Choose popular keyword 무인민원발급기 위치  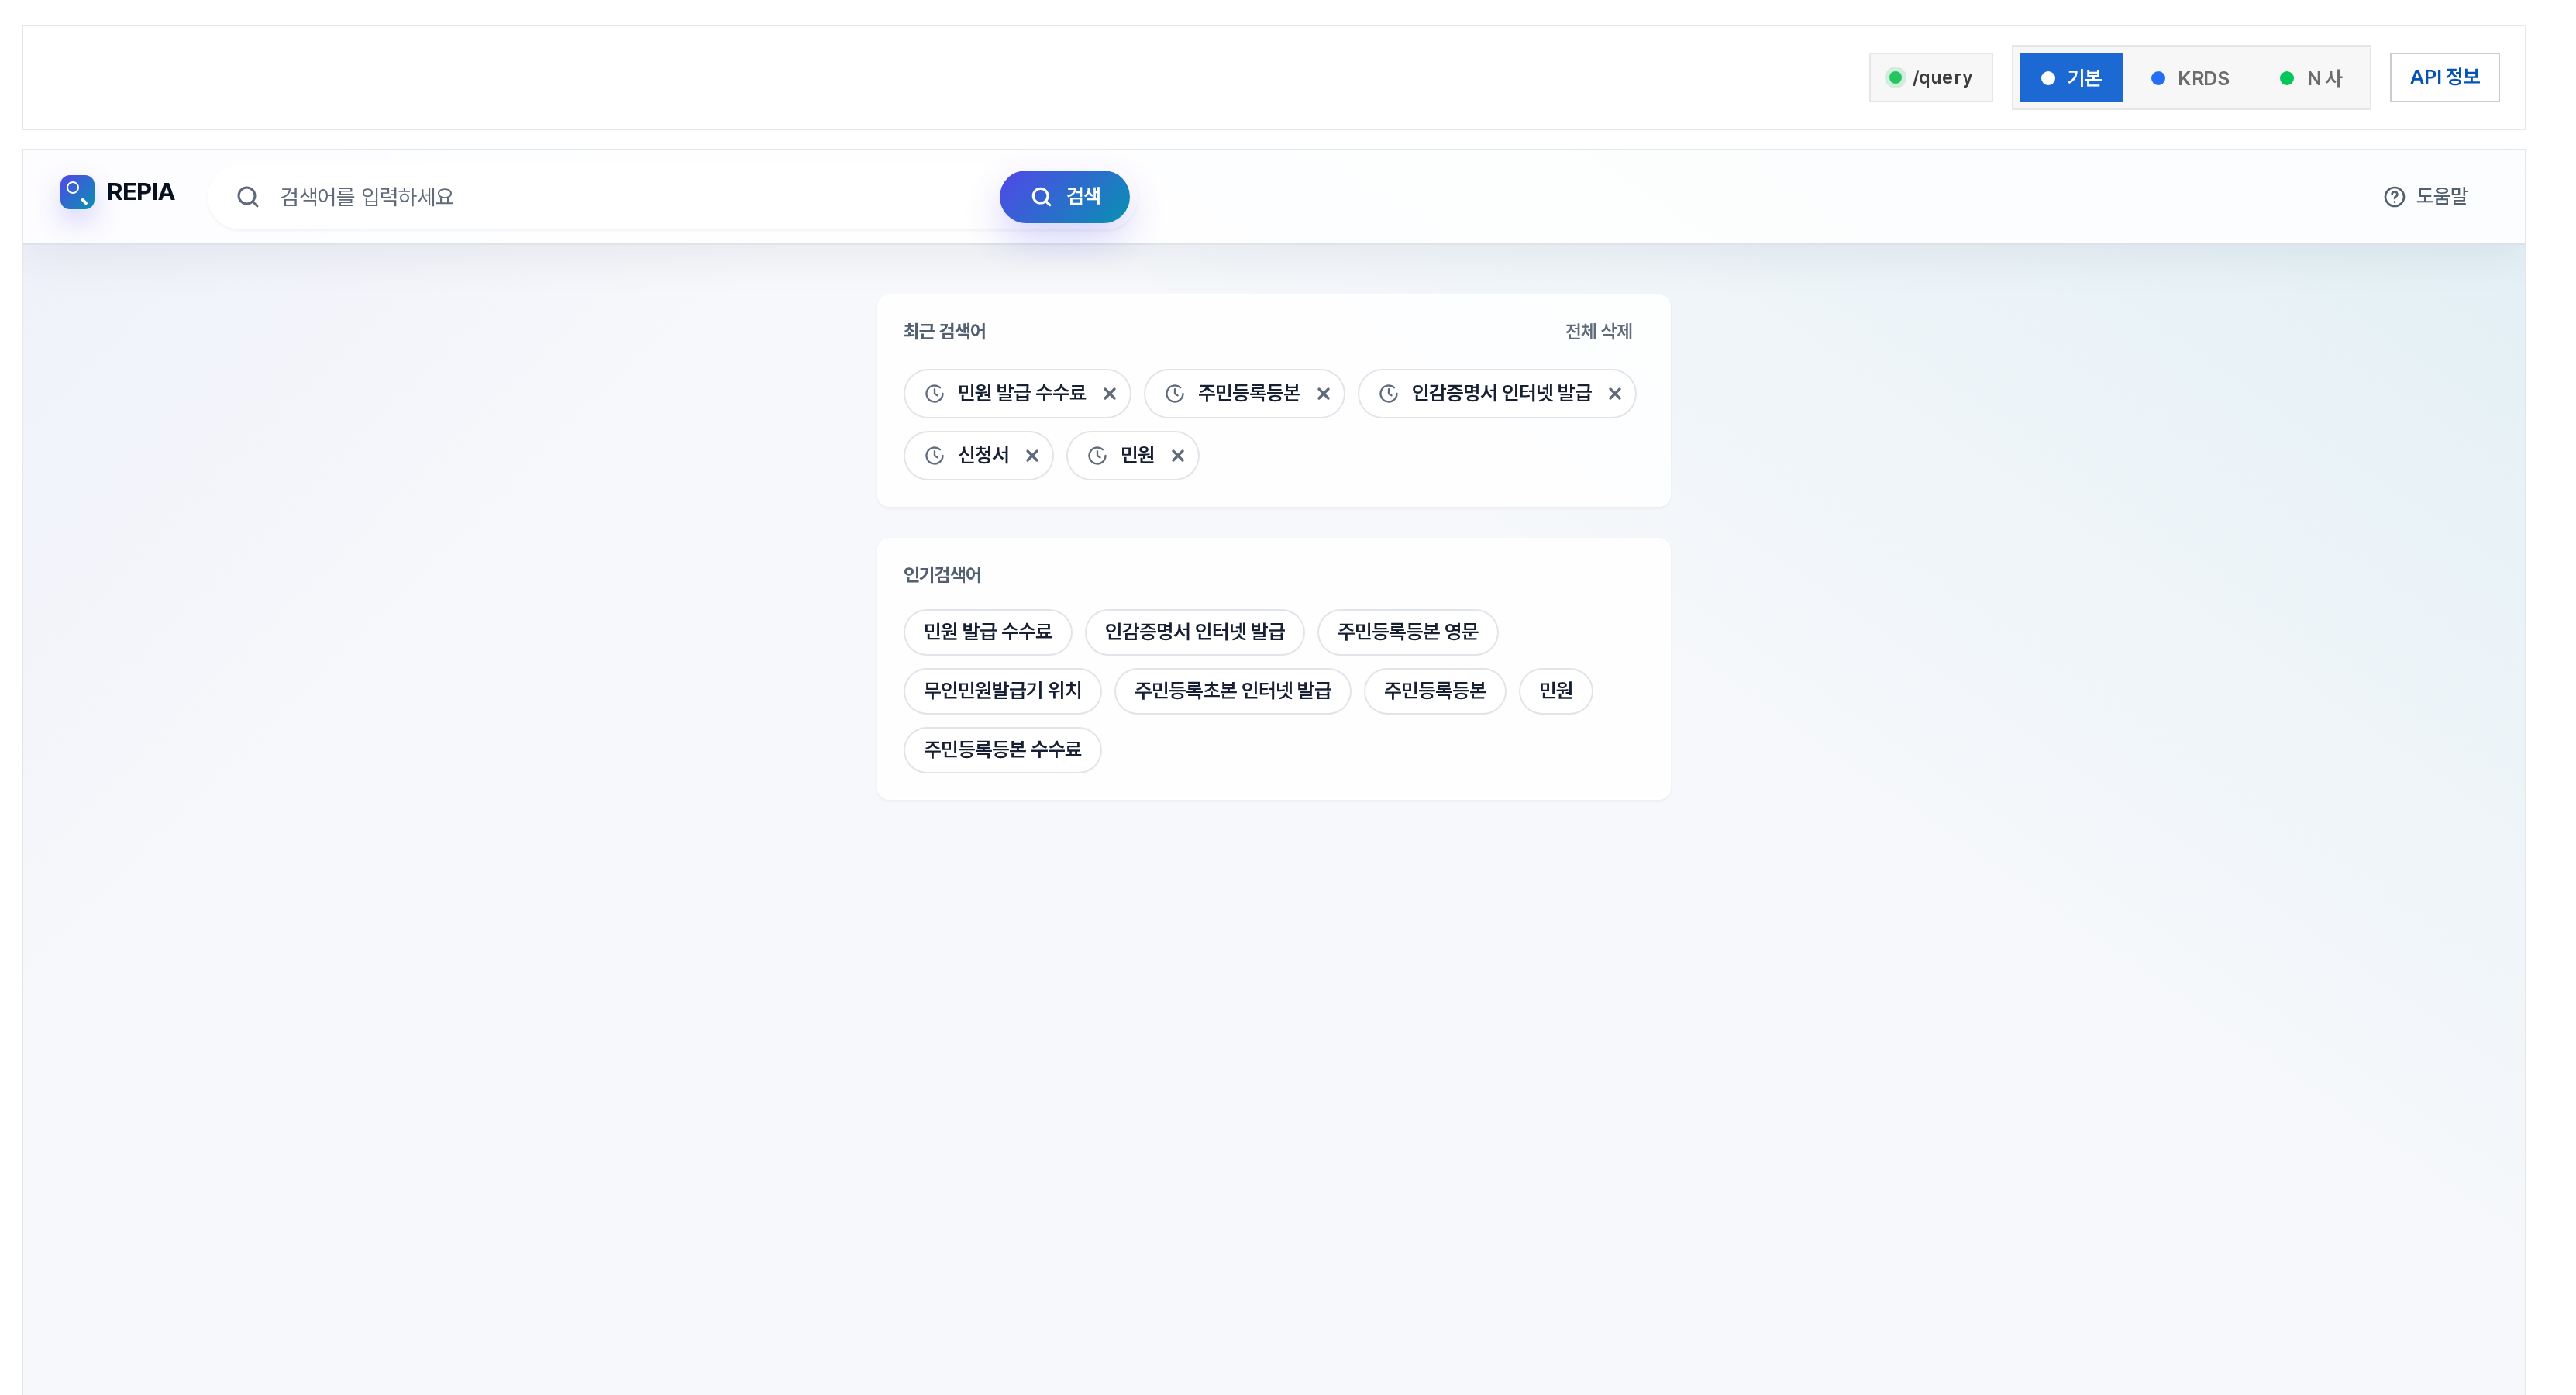point(1002,691)
